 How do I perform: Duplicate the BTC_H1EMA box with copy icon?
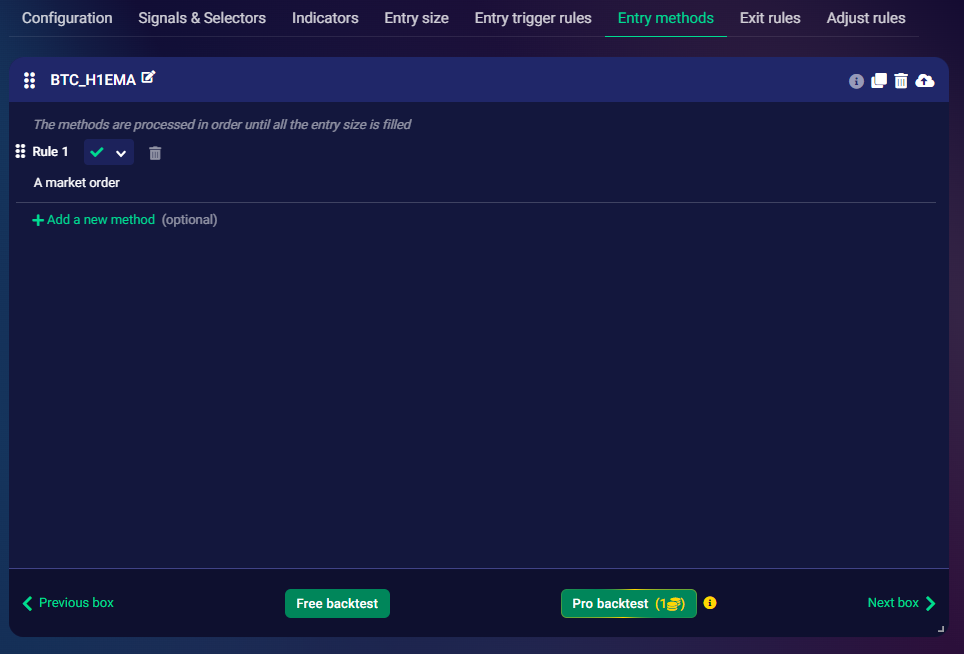coord(879,81)
